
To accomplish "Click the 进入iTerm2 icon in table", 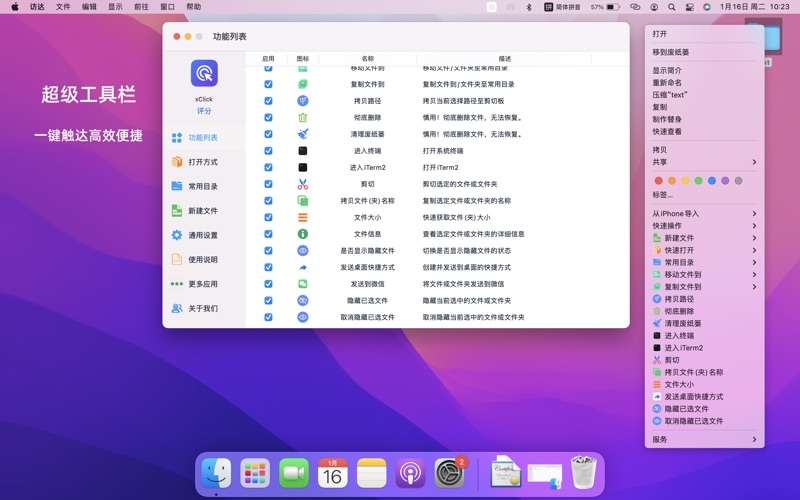I will [303, 167].
